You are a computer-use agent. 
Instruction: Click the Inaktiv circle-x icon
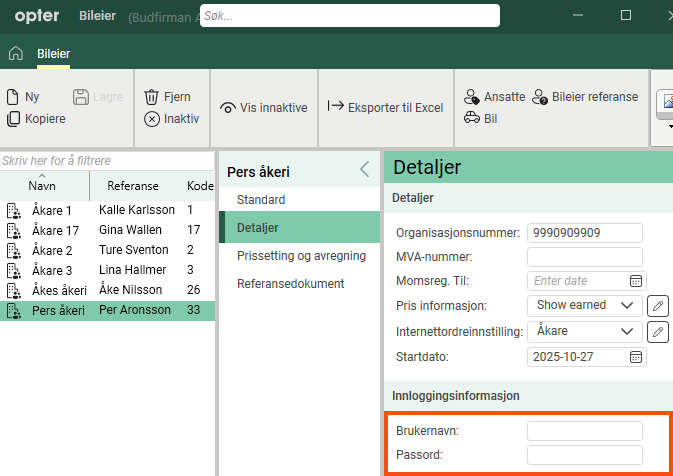click(152, 119)
